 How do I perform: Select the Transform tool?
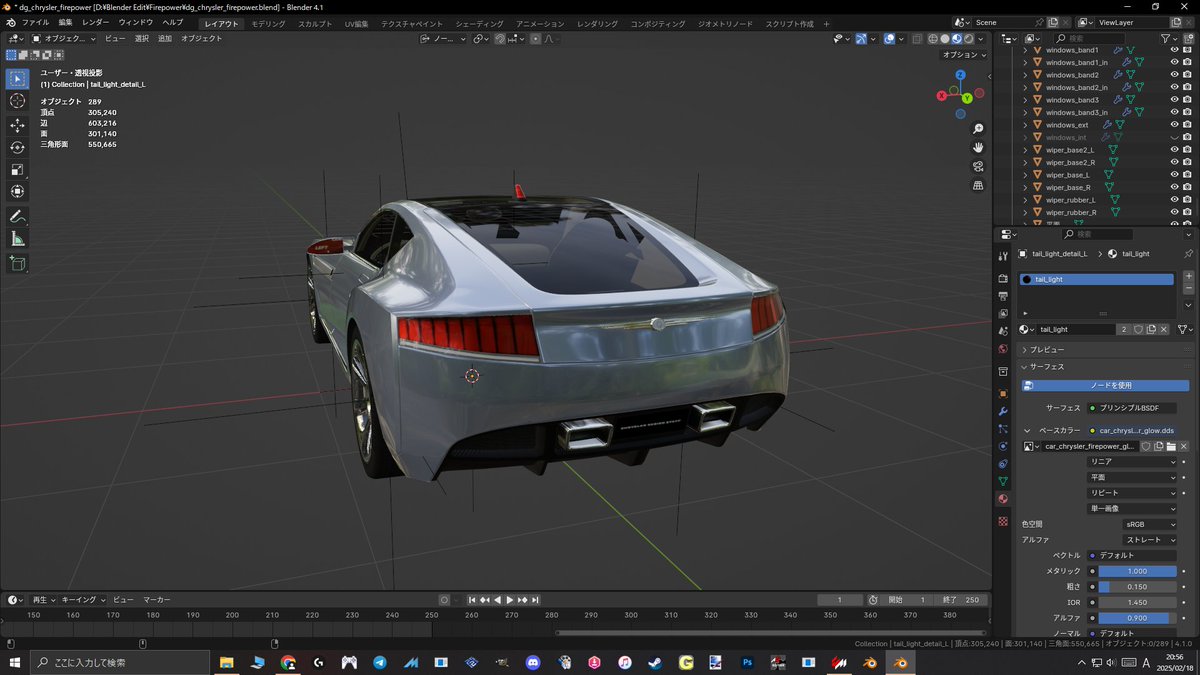(18, 192)
